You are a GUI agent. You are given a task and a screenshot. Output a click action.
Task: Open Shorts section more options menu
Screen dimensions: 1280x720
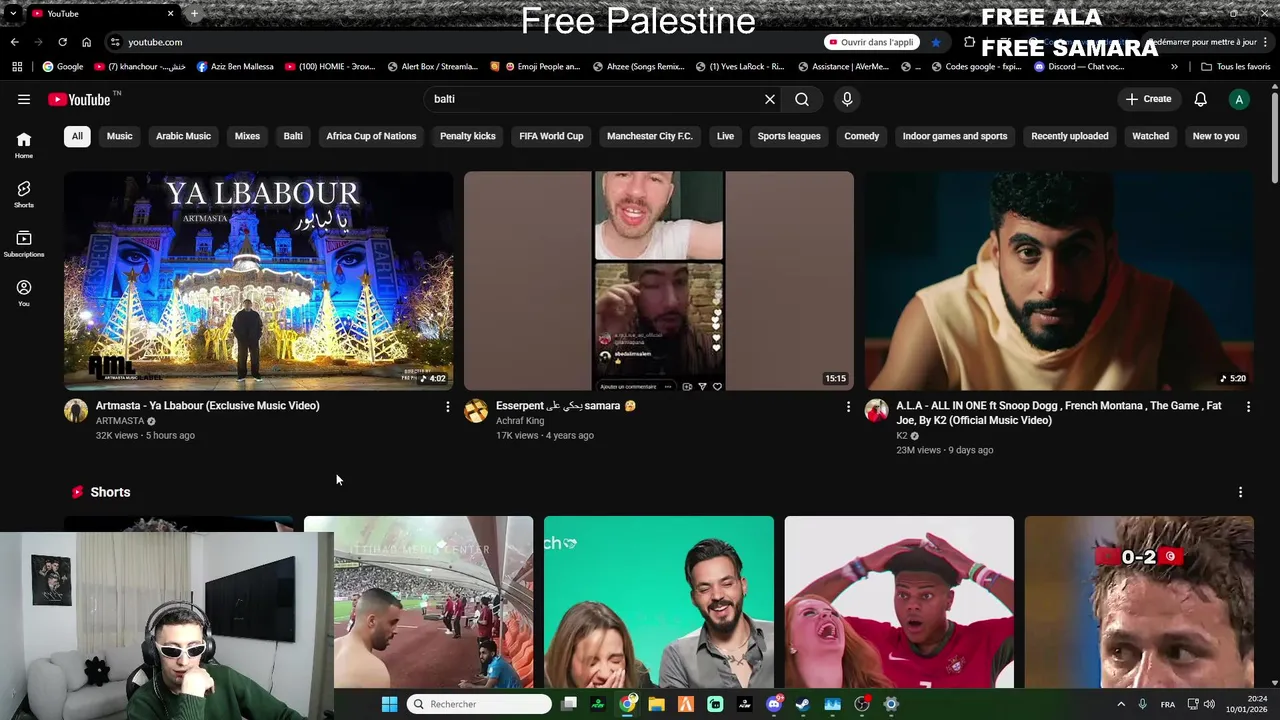(1240, 492)
